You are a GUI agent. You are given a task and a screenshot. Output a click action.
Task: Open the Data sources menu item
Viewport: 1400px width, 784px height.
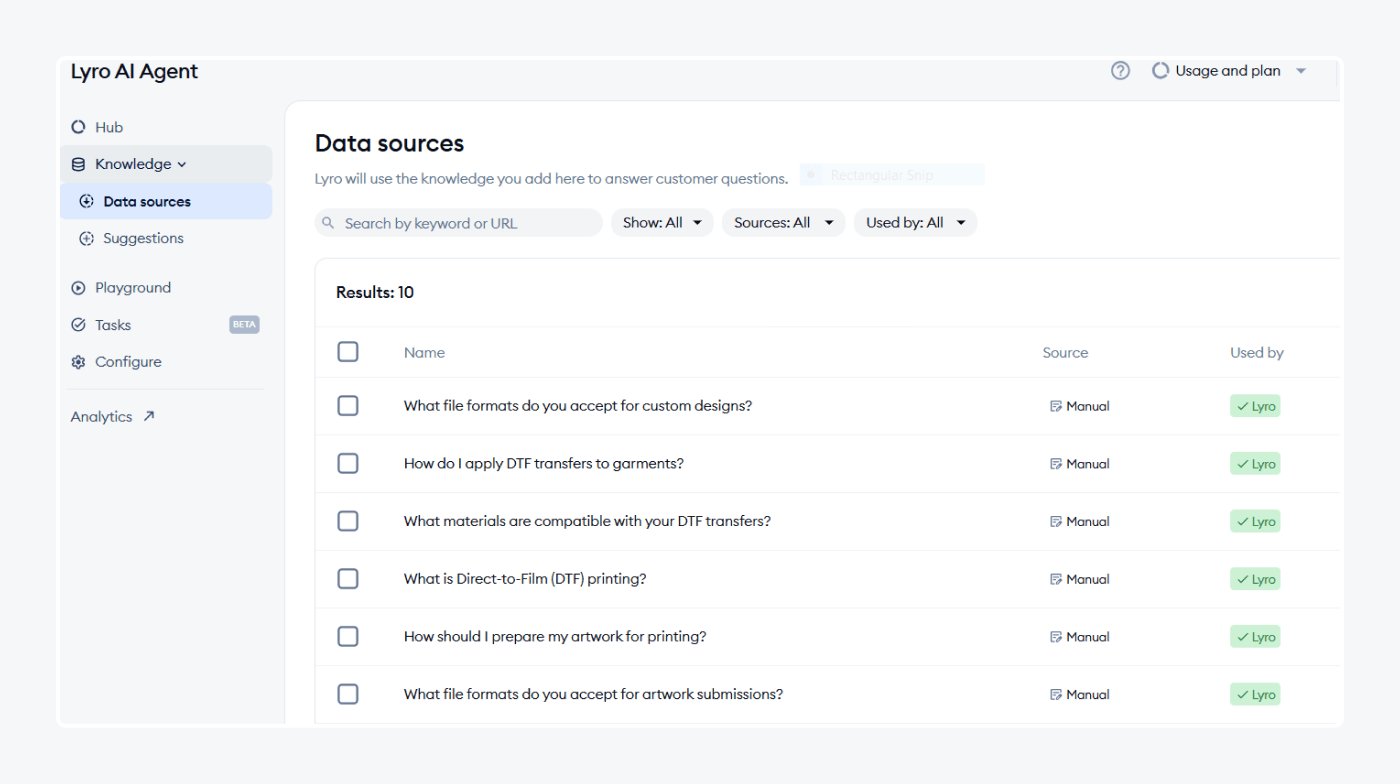(147, 201)
